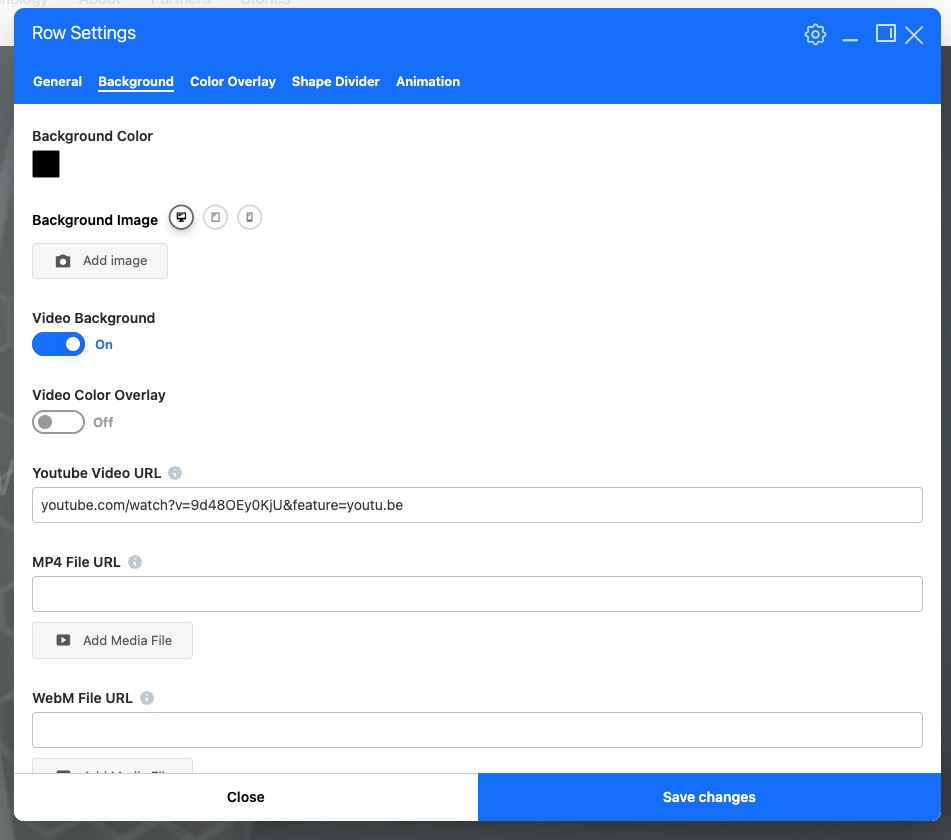The height and width of the screenshot is (840, 951).
Task: Click info icon next to Youtube Video URL
Action: (175, 473)
